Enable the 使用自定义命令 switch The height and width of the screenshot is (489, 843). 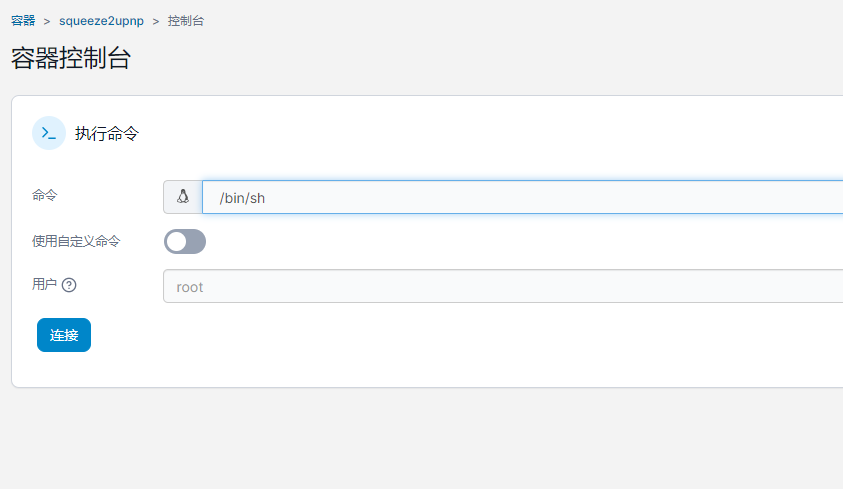tap(185, 241)
